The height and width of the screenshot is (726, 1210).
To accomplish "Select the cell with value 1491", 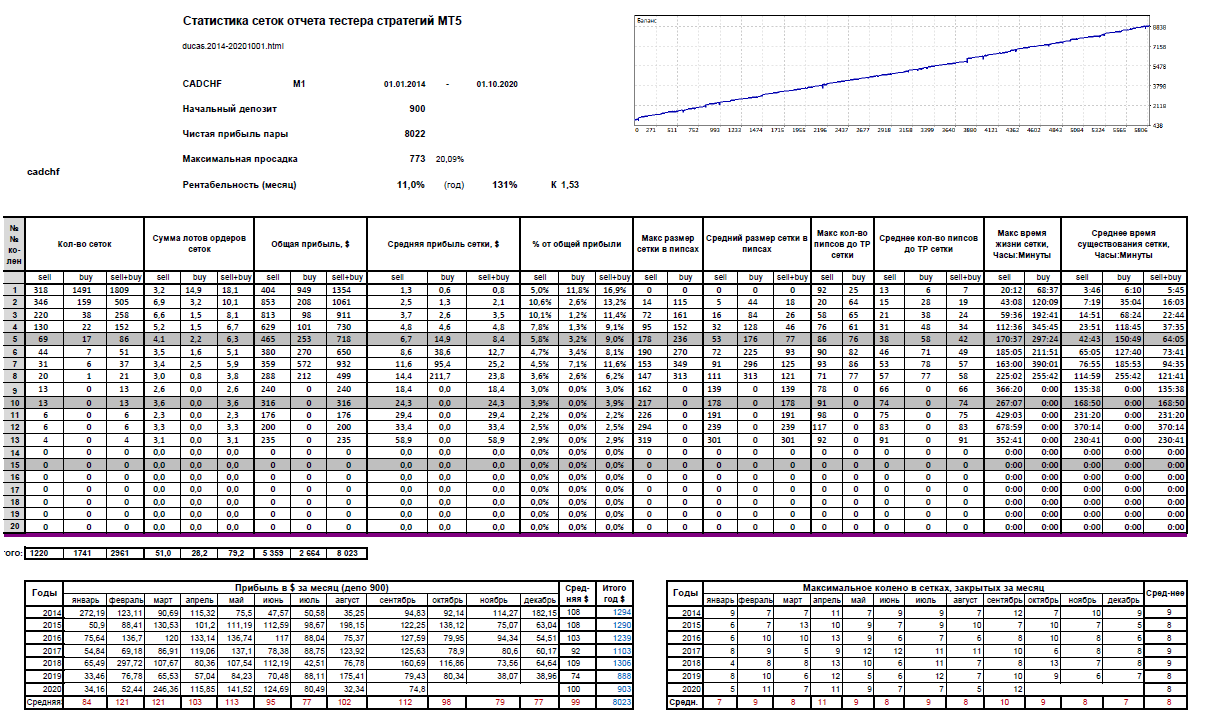I will pyautogui.click(x=84, y=290).
